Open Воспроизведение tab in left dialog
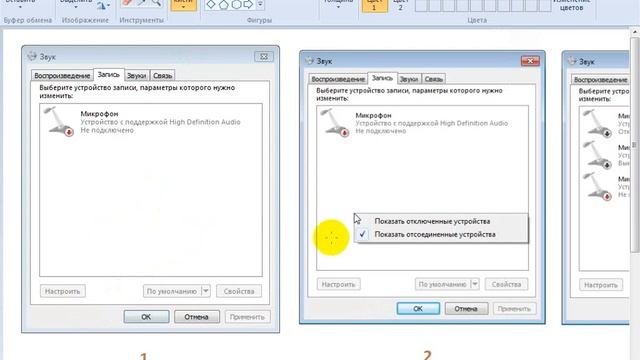This screenshot has width=640, height=360. point(62,76)
